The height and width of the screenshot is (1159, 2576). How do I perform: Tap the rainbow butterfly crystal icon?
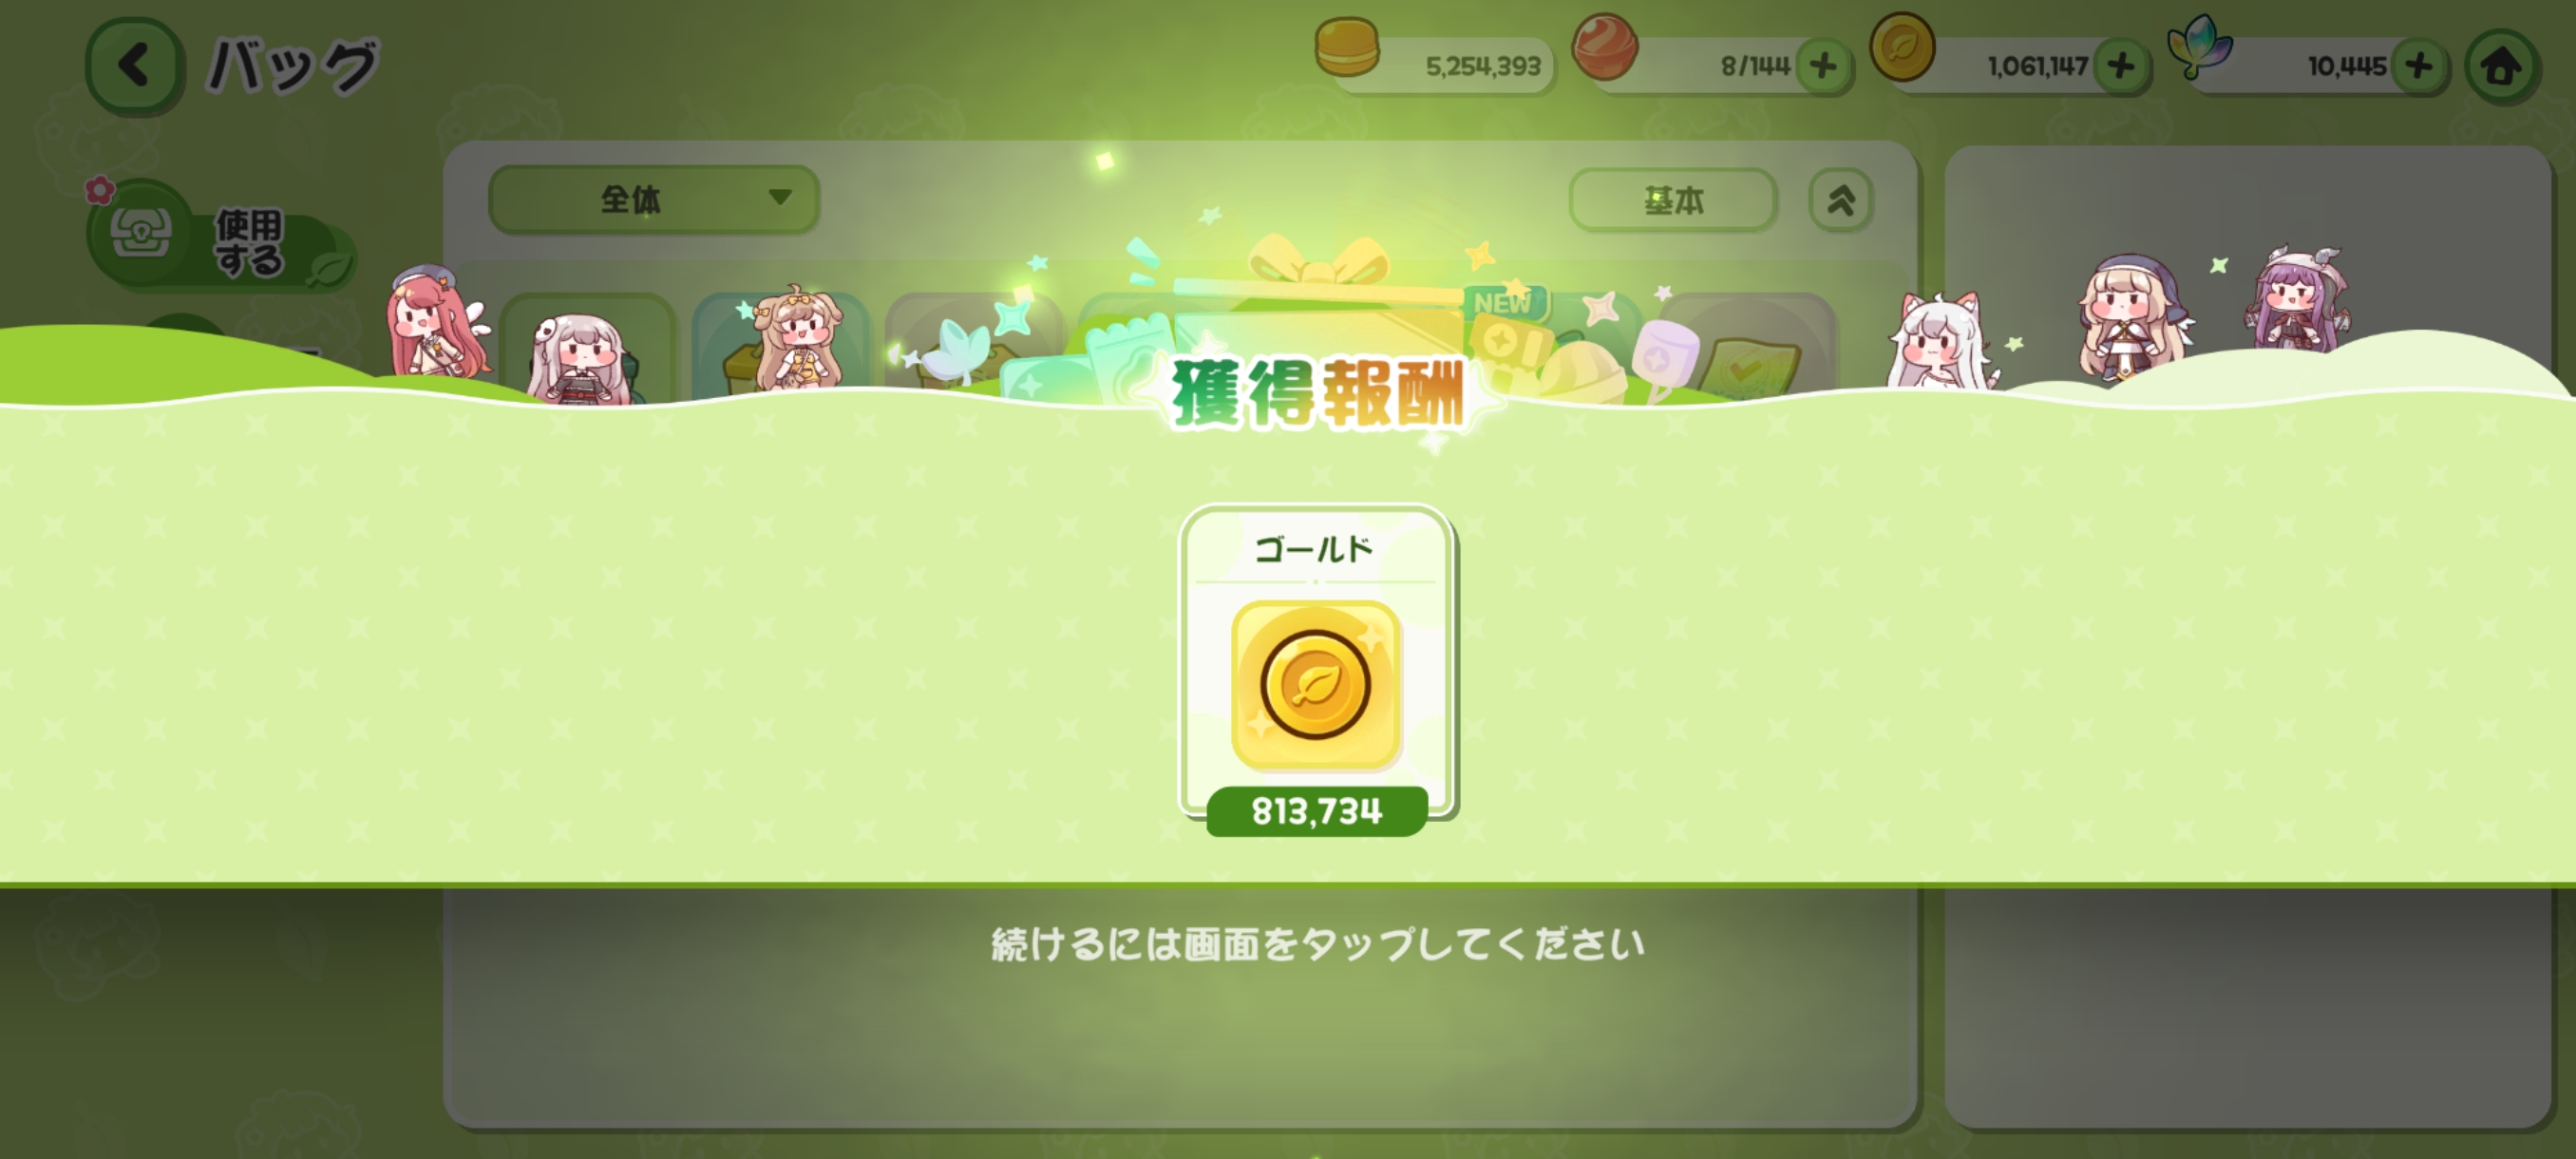pyautogui.click(x=2199, y=46)
